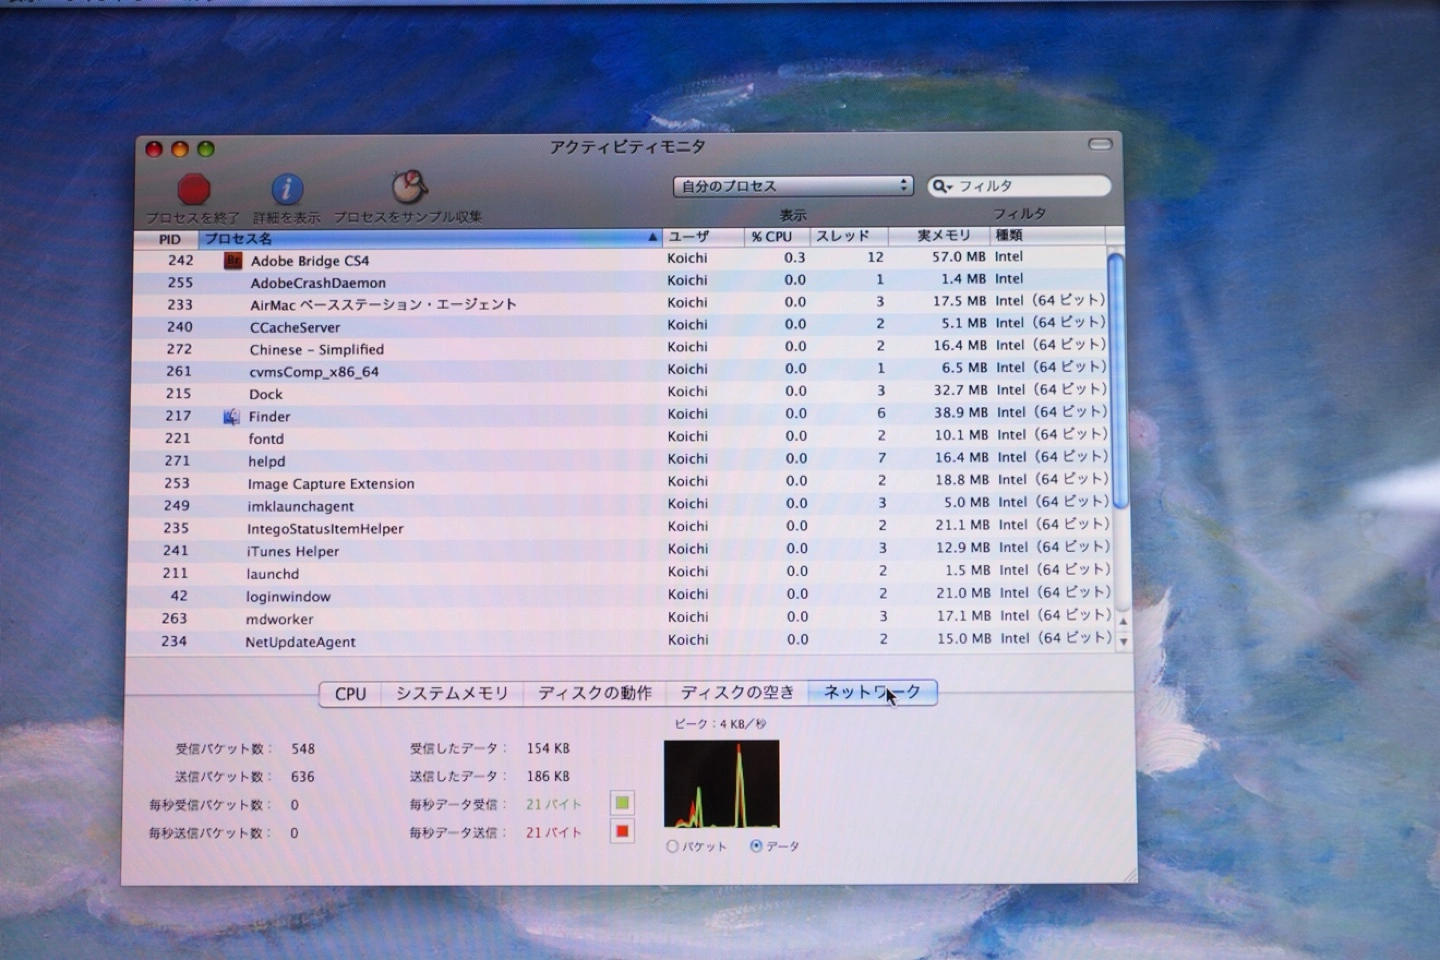Select the helpd process row
Viewport: 1440px width, 960px height.
point(620,461)
